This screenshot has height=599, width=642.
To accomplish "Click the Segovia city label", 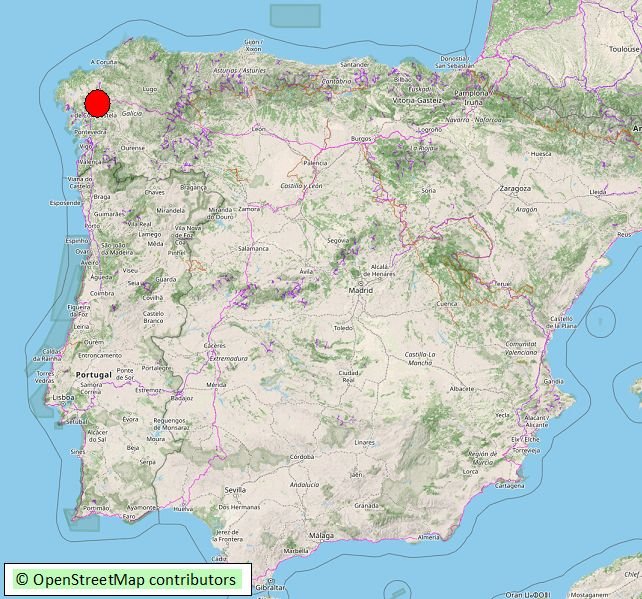I will [x=338, y=241].
